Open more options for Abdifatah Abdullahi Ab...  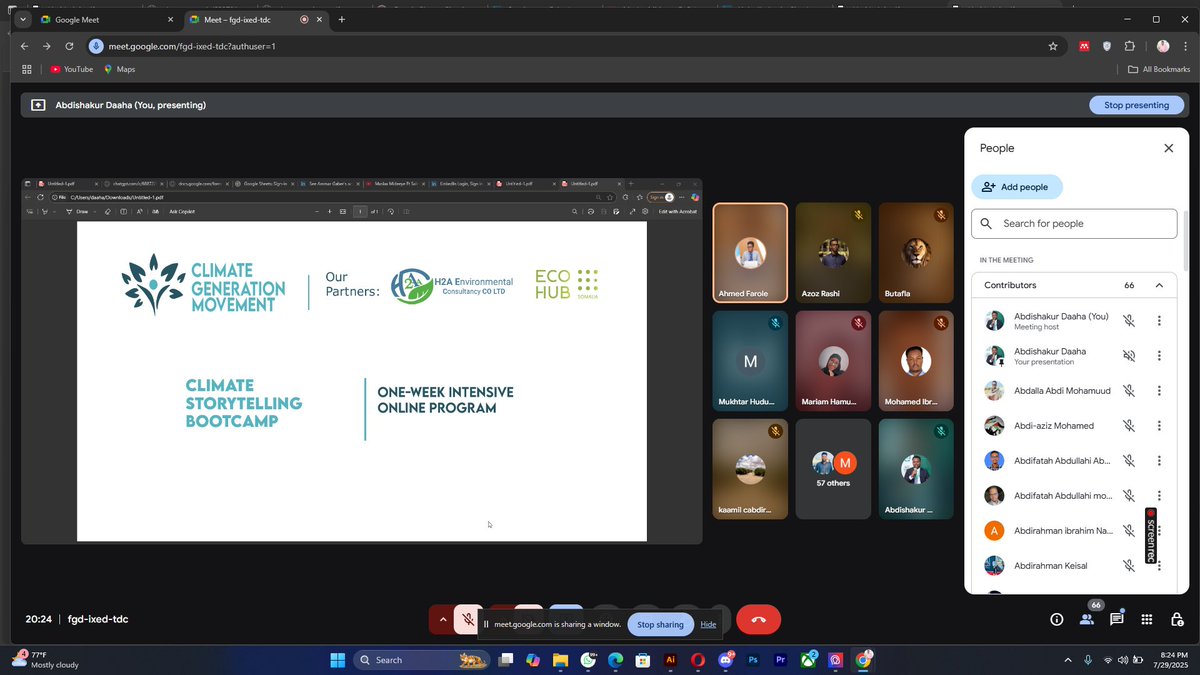point(1159,461)
